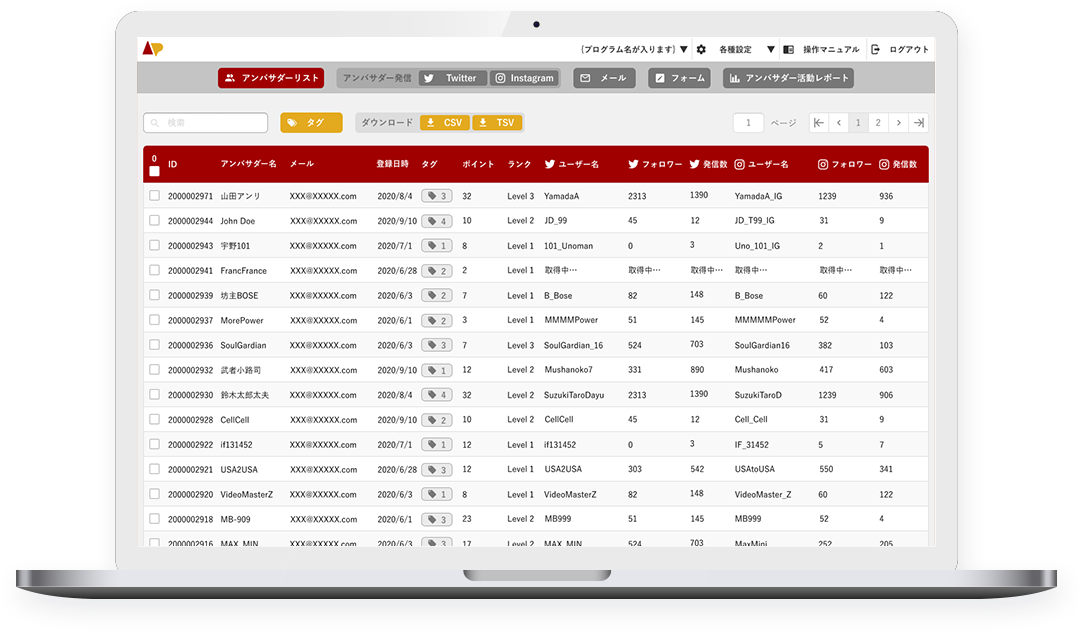Click the logout icon (ログアウト)
This screenshot has width=1081, height=632.
[876, 49]
